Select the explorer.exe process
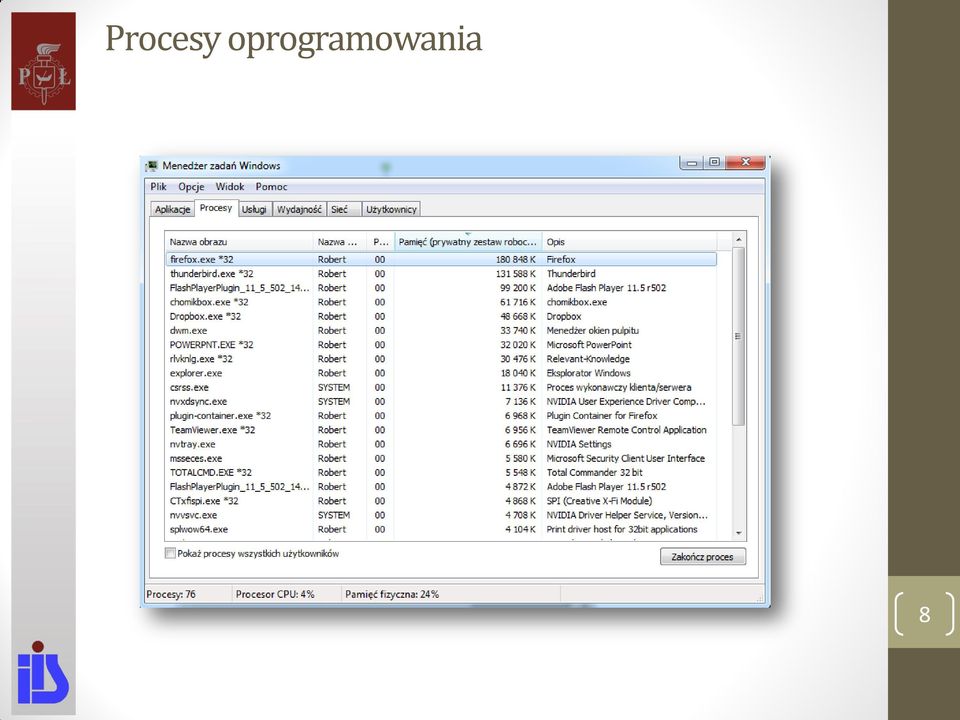 pos(441,373)
